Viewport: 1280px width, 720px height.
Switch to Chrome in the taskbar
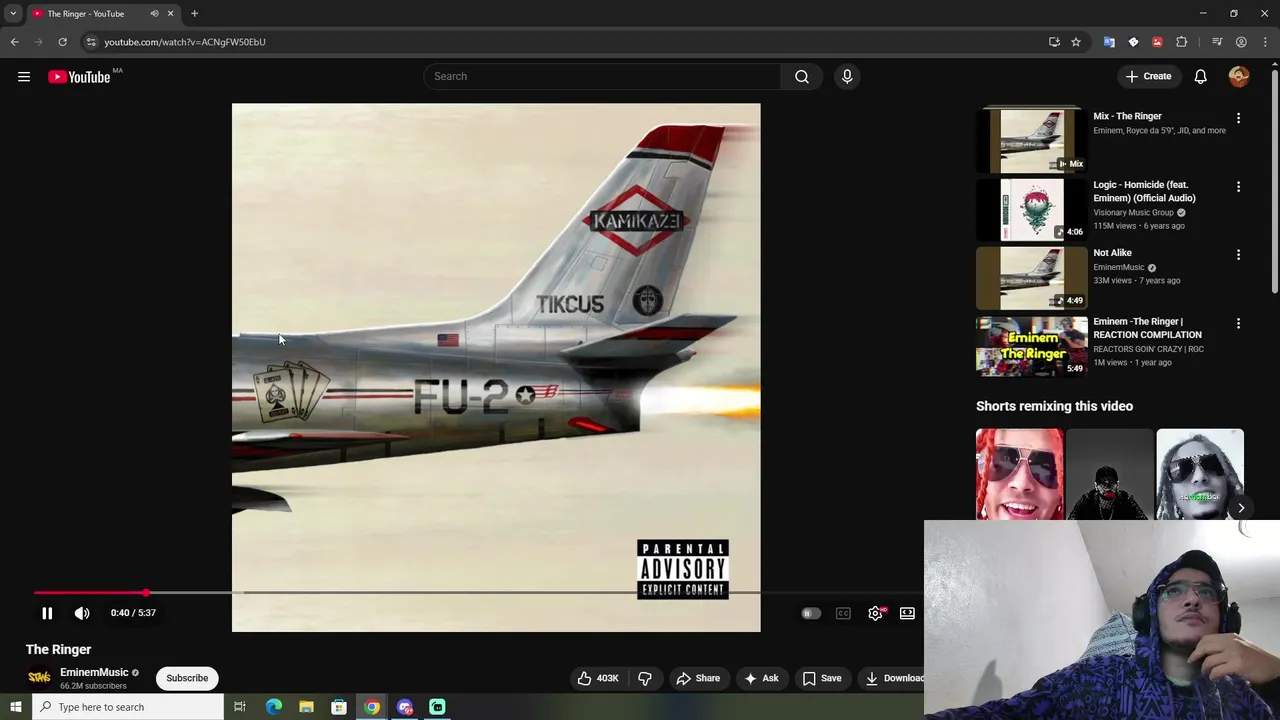(372, 707)
